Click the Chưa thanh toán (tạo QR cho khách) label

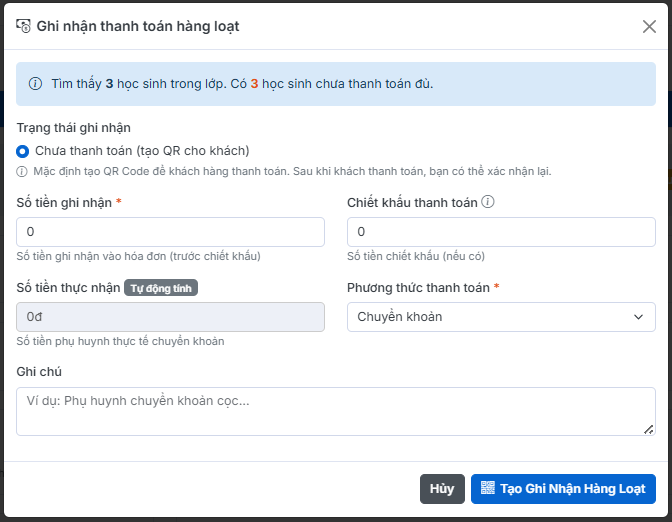(x=142, y=151)
